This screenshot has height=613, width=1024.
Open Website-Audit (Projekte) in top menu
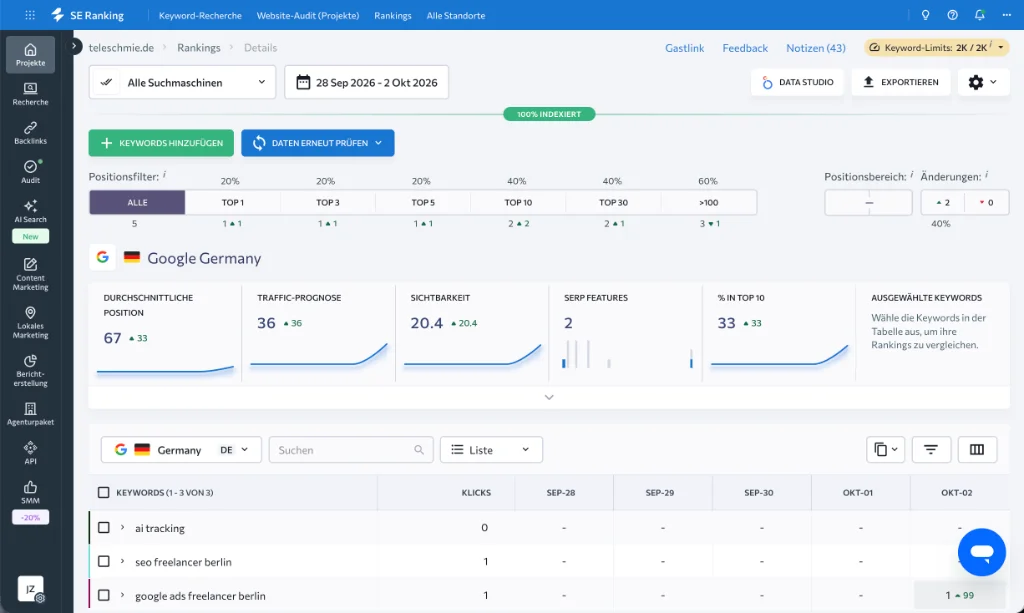(x=308, y=15)
